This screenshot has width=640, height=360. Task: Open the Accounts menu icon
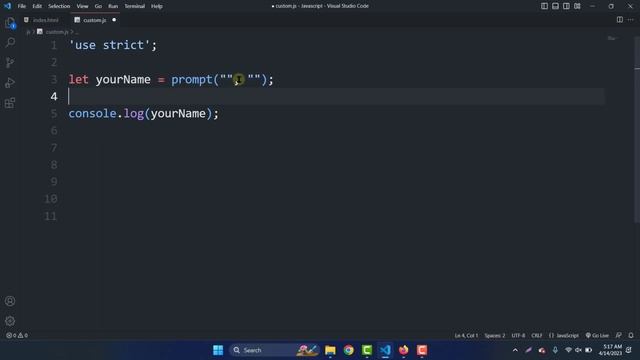coord(10,301)
